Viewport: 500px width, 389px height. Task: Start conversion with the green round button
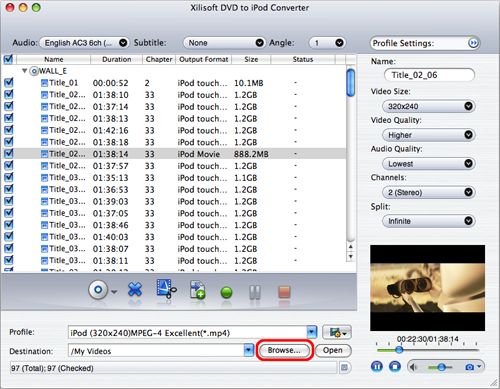coord(226,292)
